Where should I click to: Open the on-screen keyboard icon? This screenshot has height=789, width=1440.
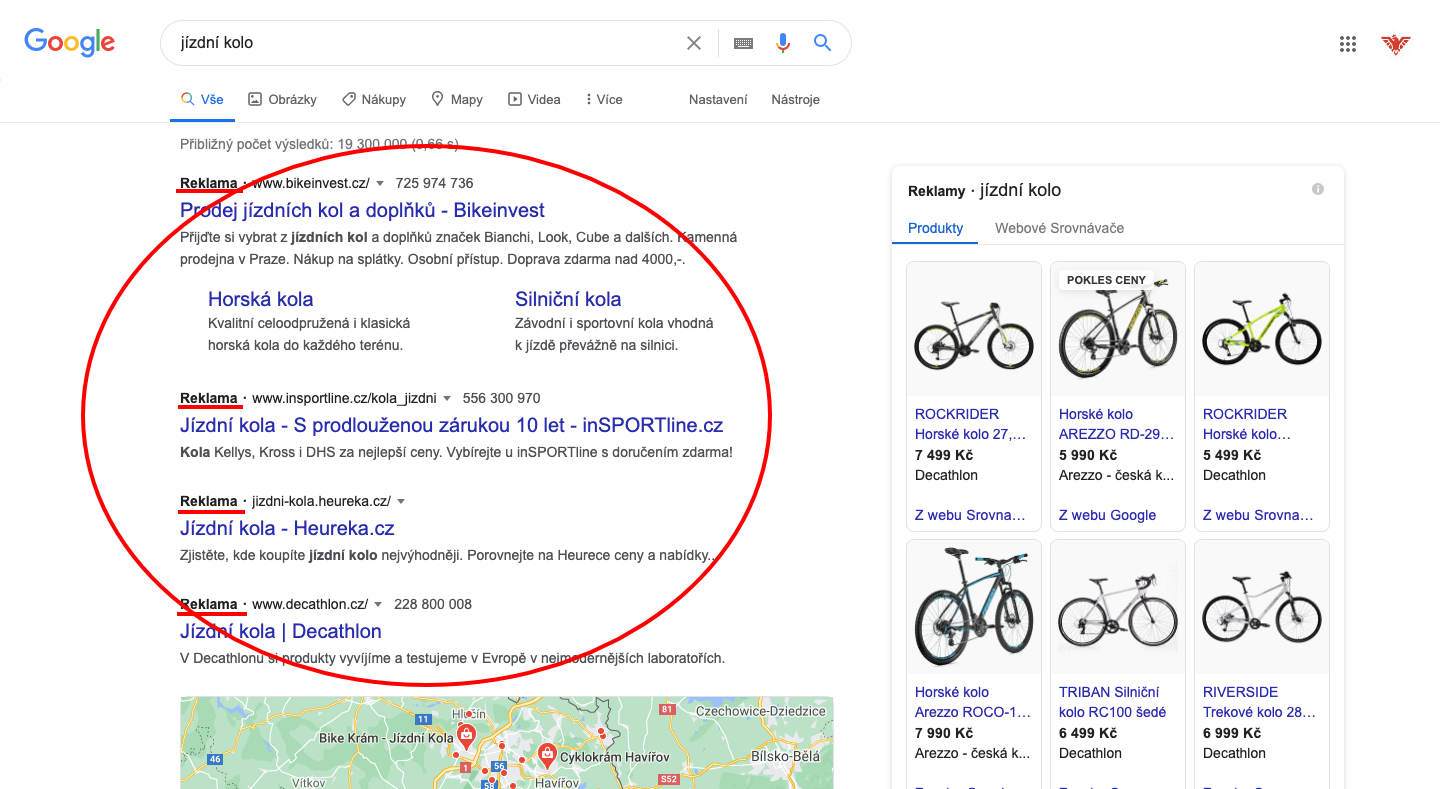coord(743,43)
